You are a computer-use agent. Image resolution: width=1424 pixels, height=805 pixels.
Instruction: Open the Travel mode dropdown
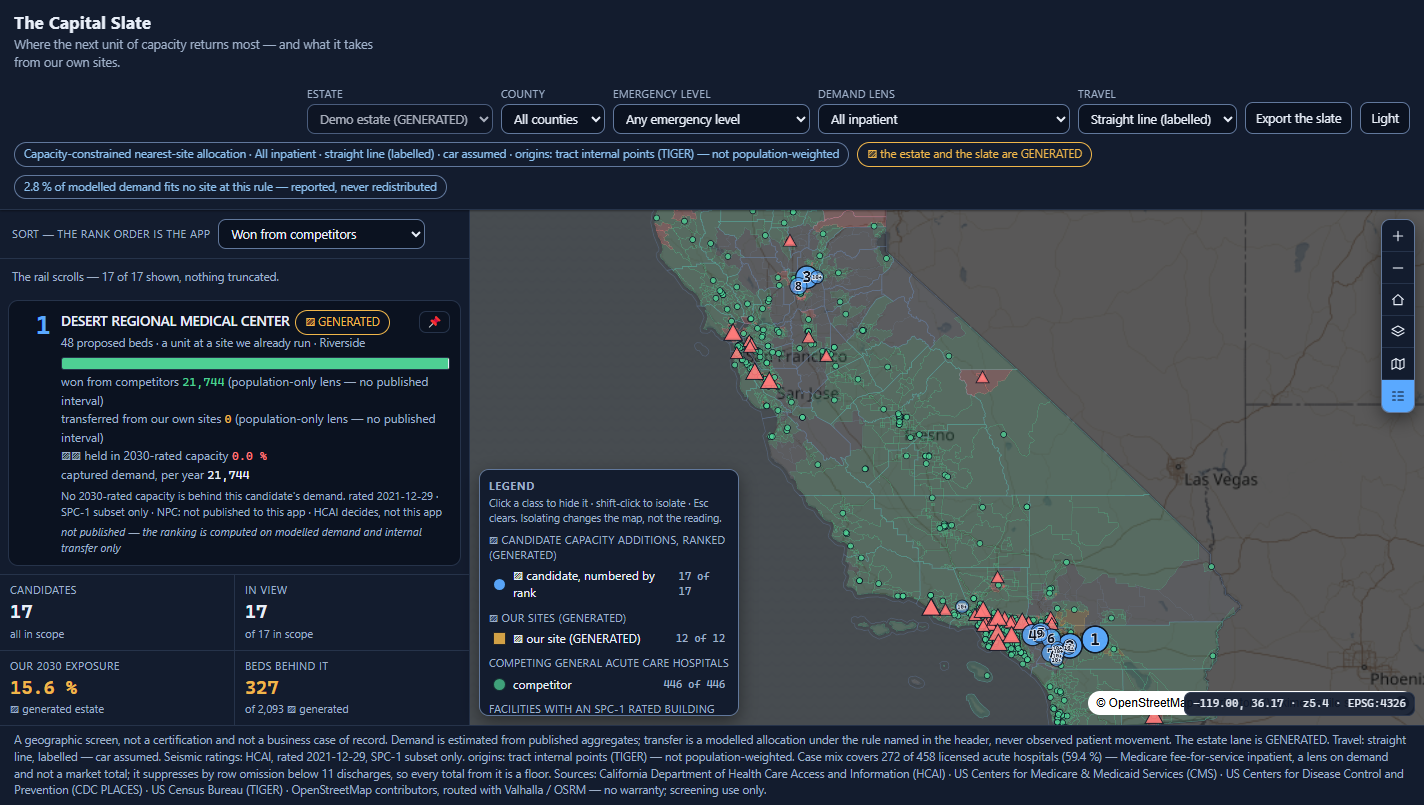[x=1157, y=119]
